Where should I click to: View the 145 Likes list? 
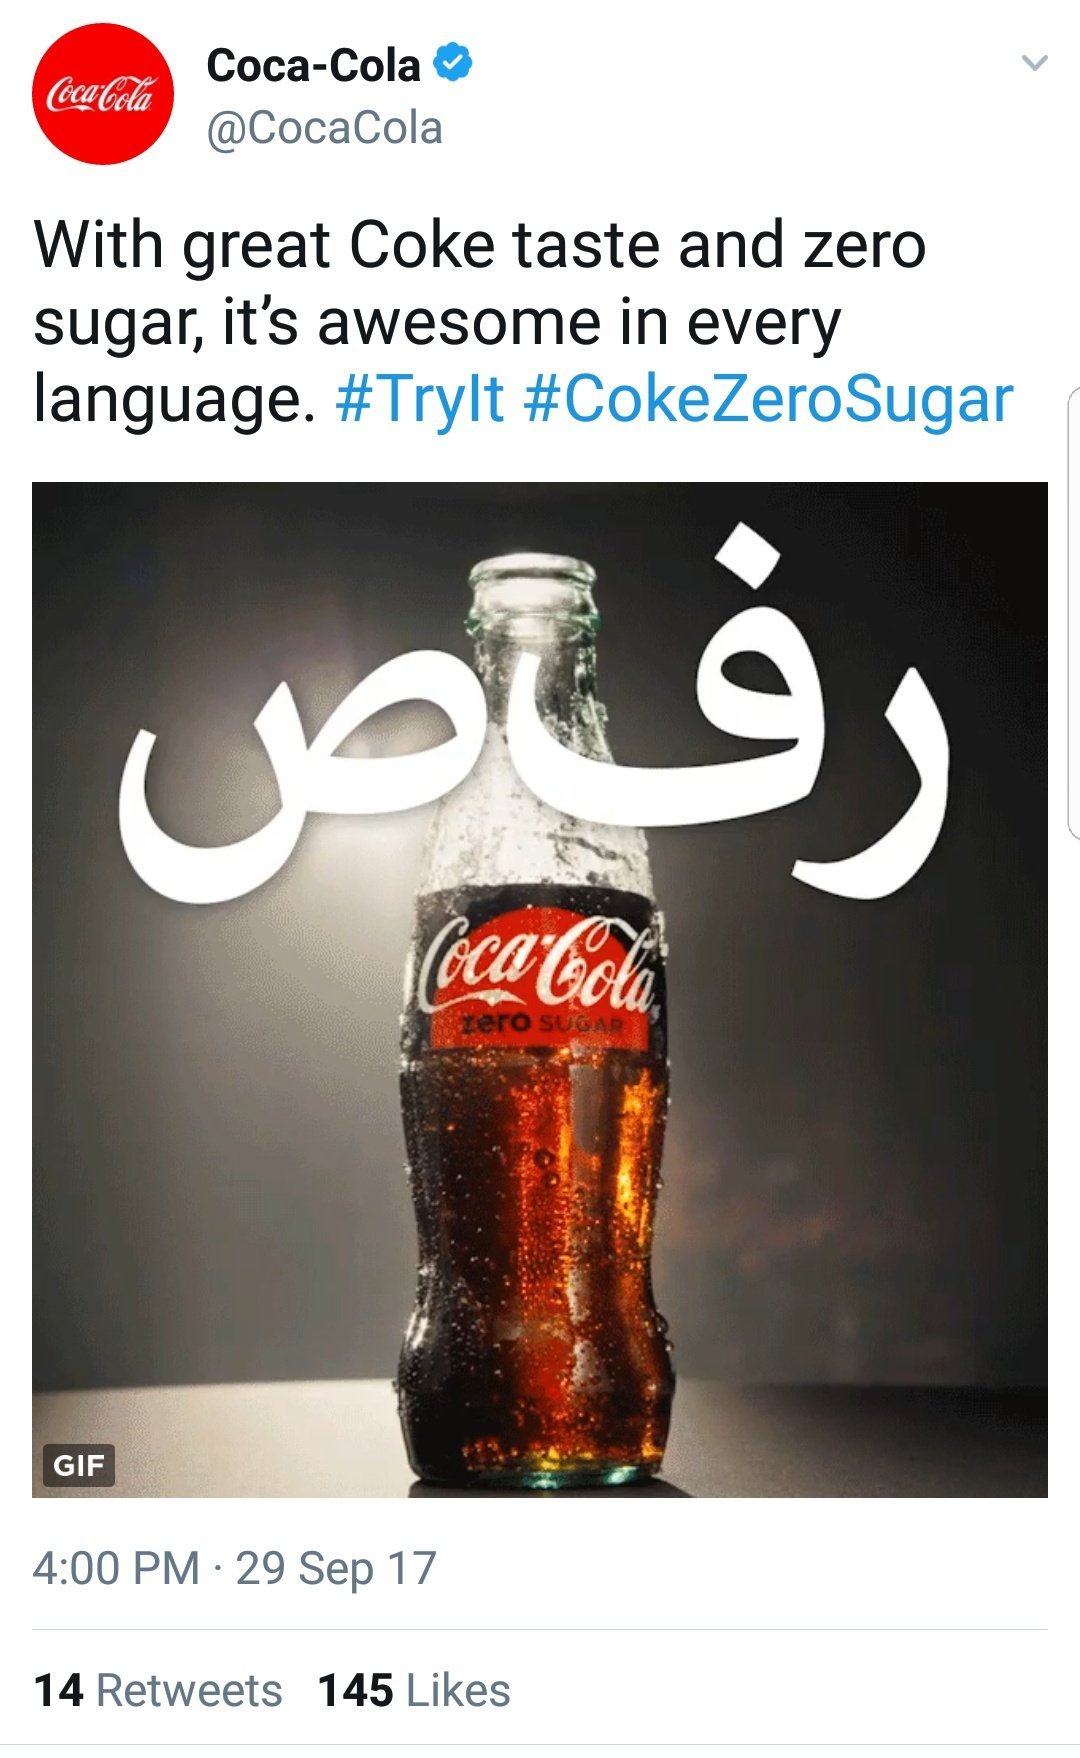(x=414, y=1691)
